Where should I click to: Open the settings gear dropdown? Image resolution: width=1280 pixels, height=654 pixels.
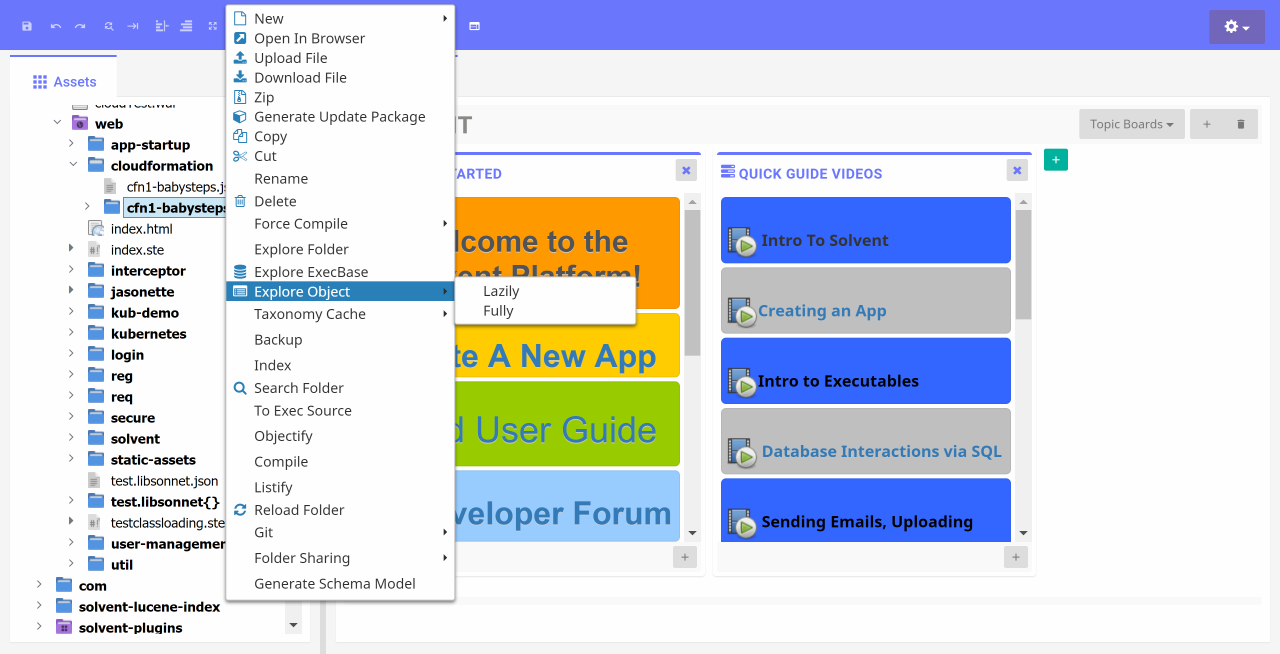pyautogui.click(x=1236, y=27)
